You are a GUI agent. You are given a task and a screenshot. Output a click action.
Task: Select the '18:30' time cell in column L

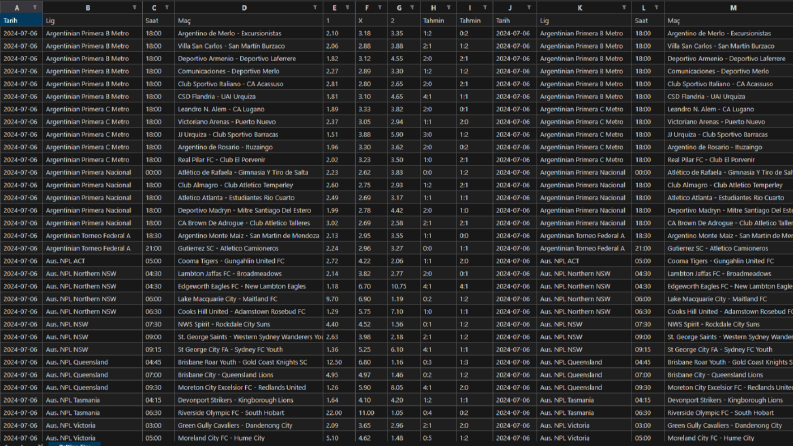[x=648, y=236]
